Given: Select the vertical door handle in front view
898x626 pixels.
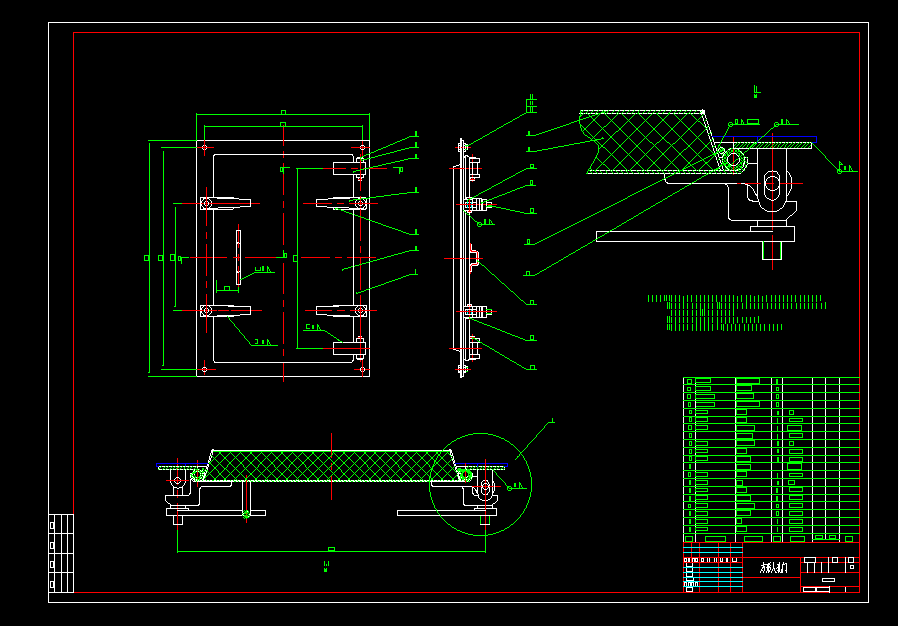Looking at the screenshot, I should [238, 257].
